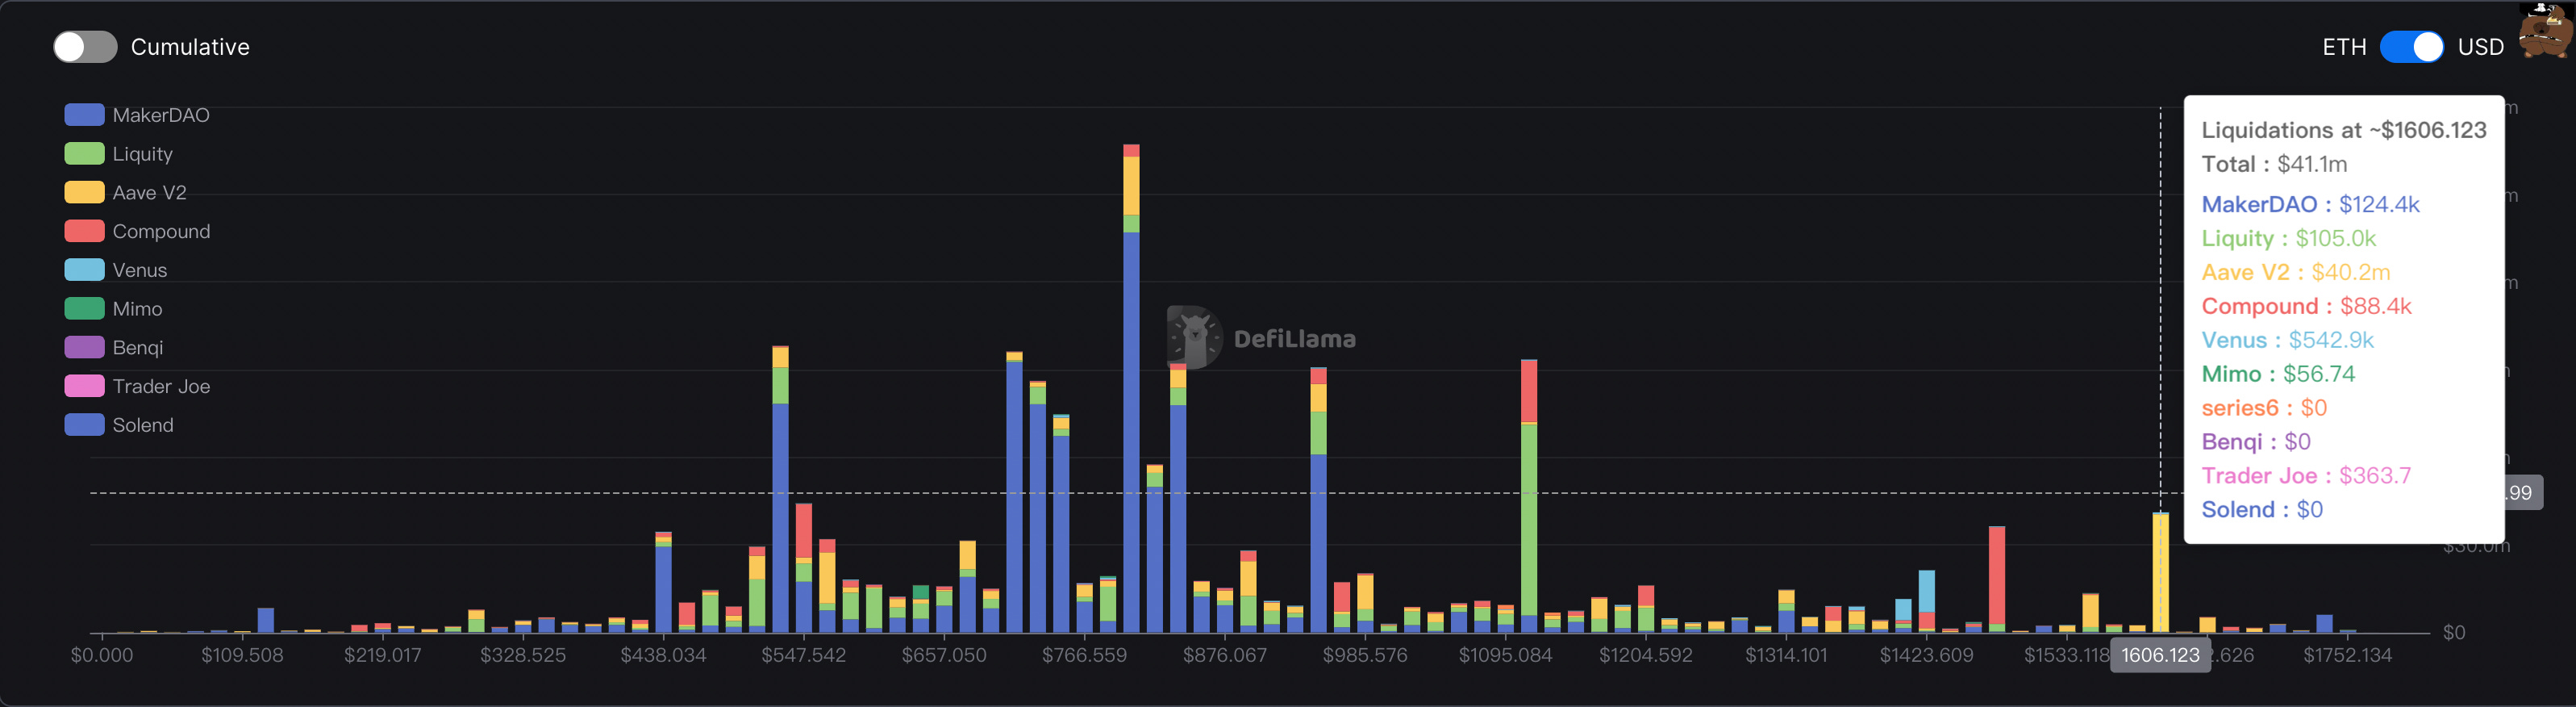Click the MakerDAO $124.4k tooltip entry
2576x707 pixels.
click(2310, 204)
